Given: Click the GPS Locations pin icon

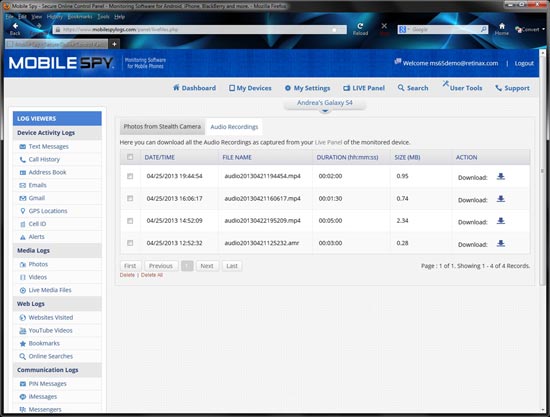Looking at the screenshot, I should click(x=22, y=211).
